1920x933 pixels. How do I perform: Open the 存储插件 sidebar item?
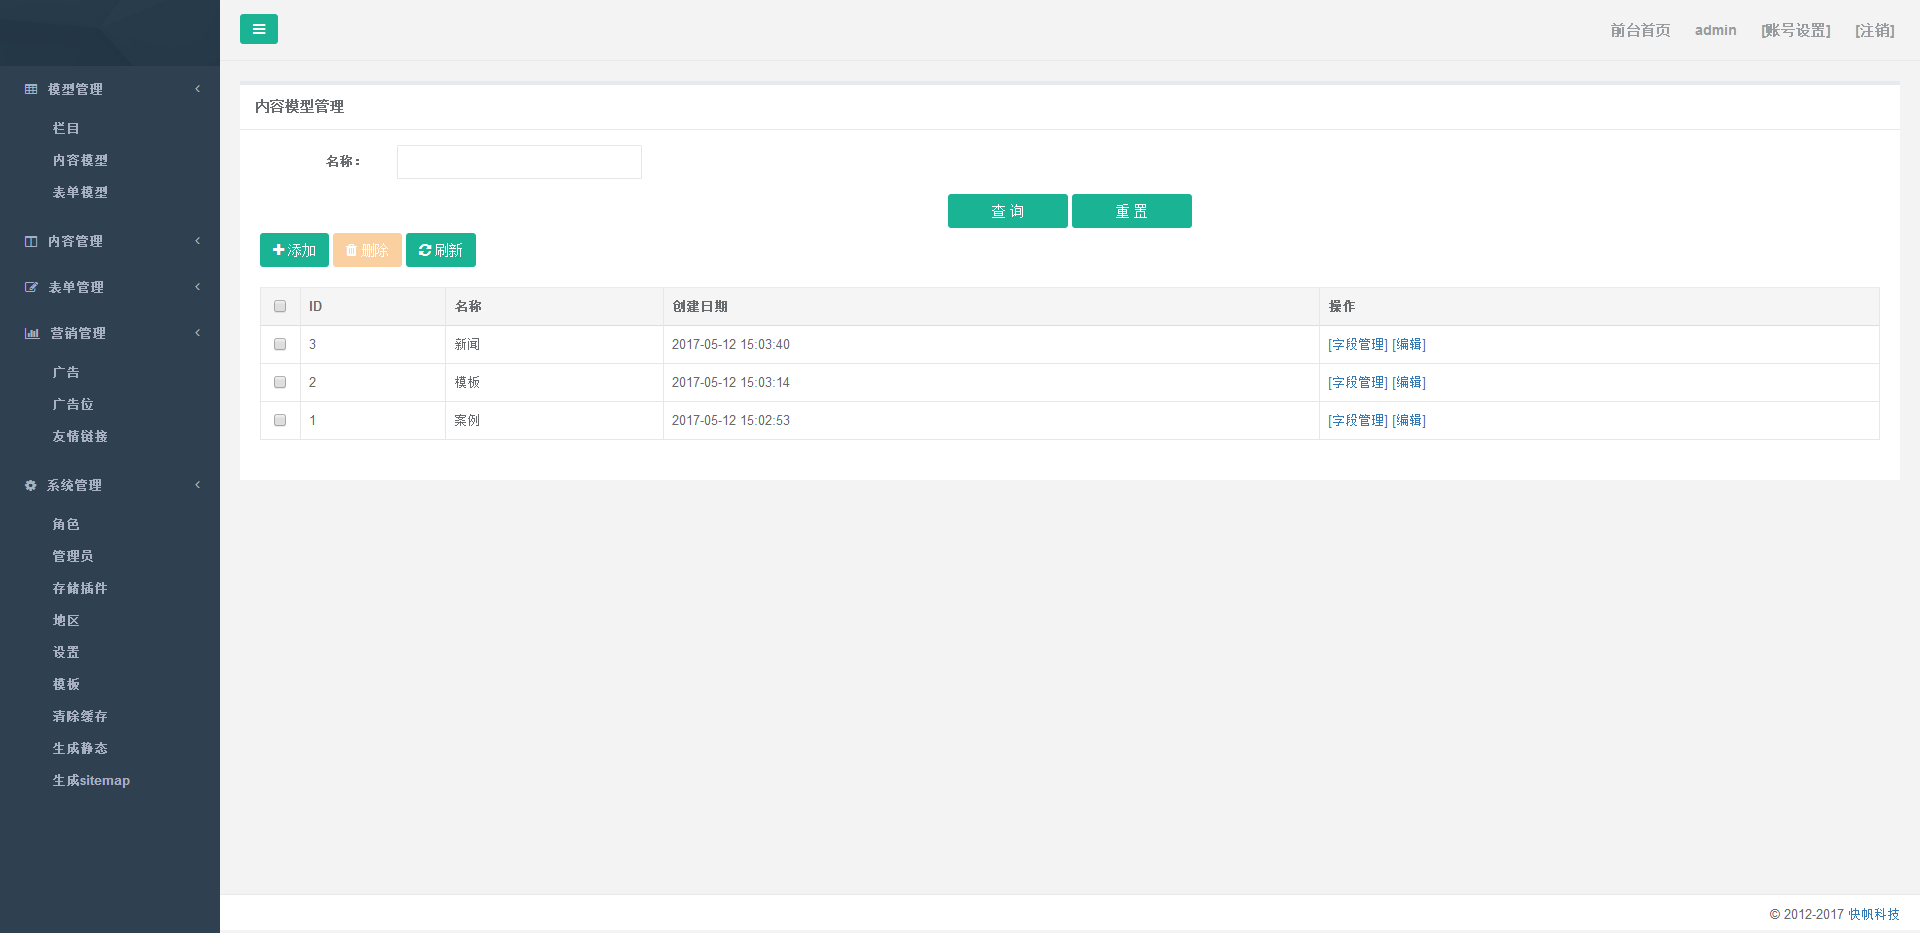pyautogui.click(x=80, y=588)
